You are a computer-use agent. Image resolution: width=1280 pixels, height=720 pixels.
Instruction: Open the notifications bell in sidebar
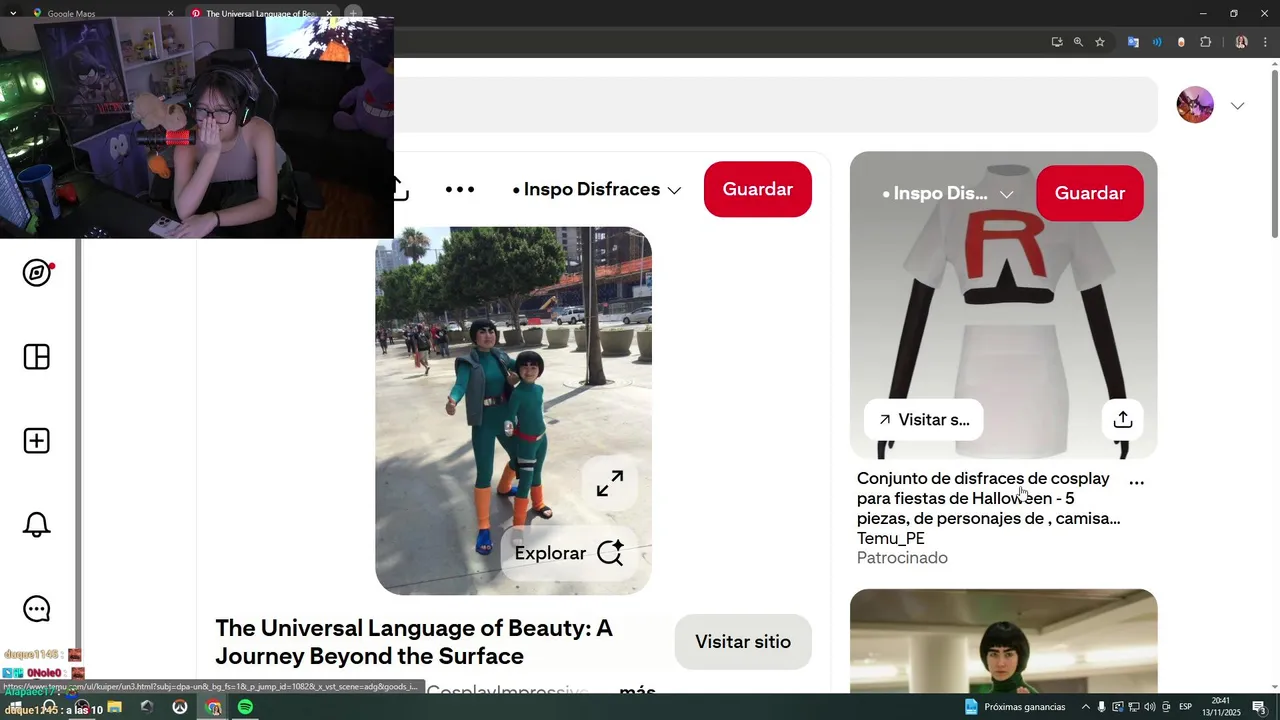(37, 525)
